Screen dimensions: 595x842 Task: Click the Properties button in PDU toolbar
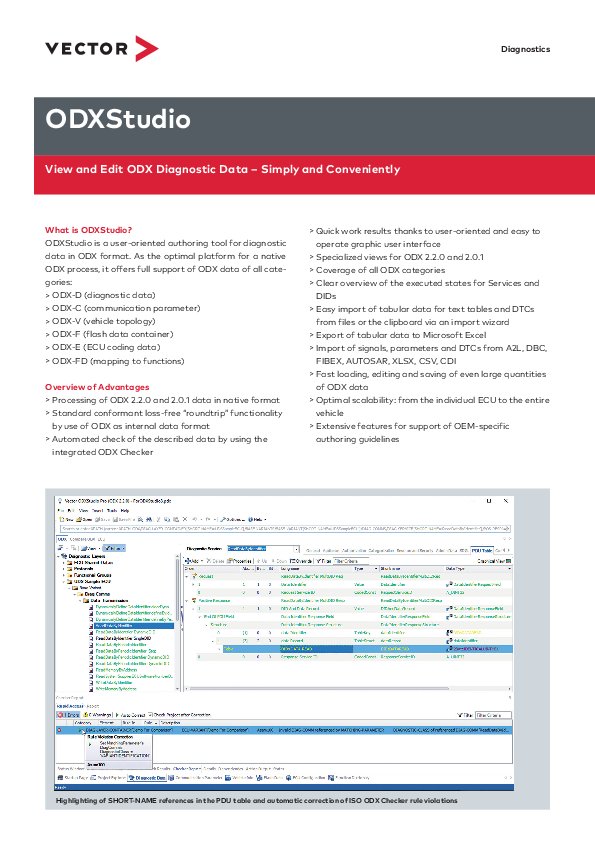239,561
